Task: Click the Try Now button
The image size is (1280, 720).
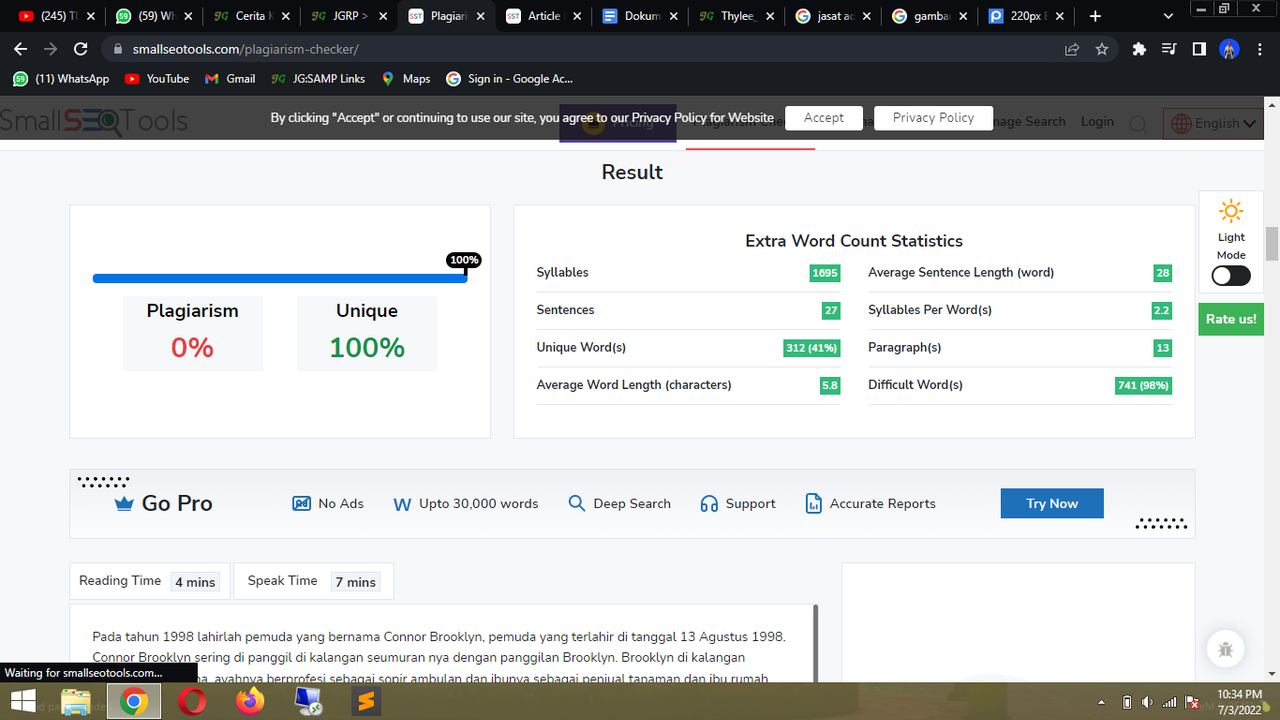Action: point(1052,503)
